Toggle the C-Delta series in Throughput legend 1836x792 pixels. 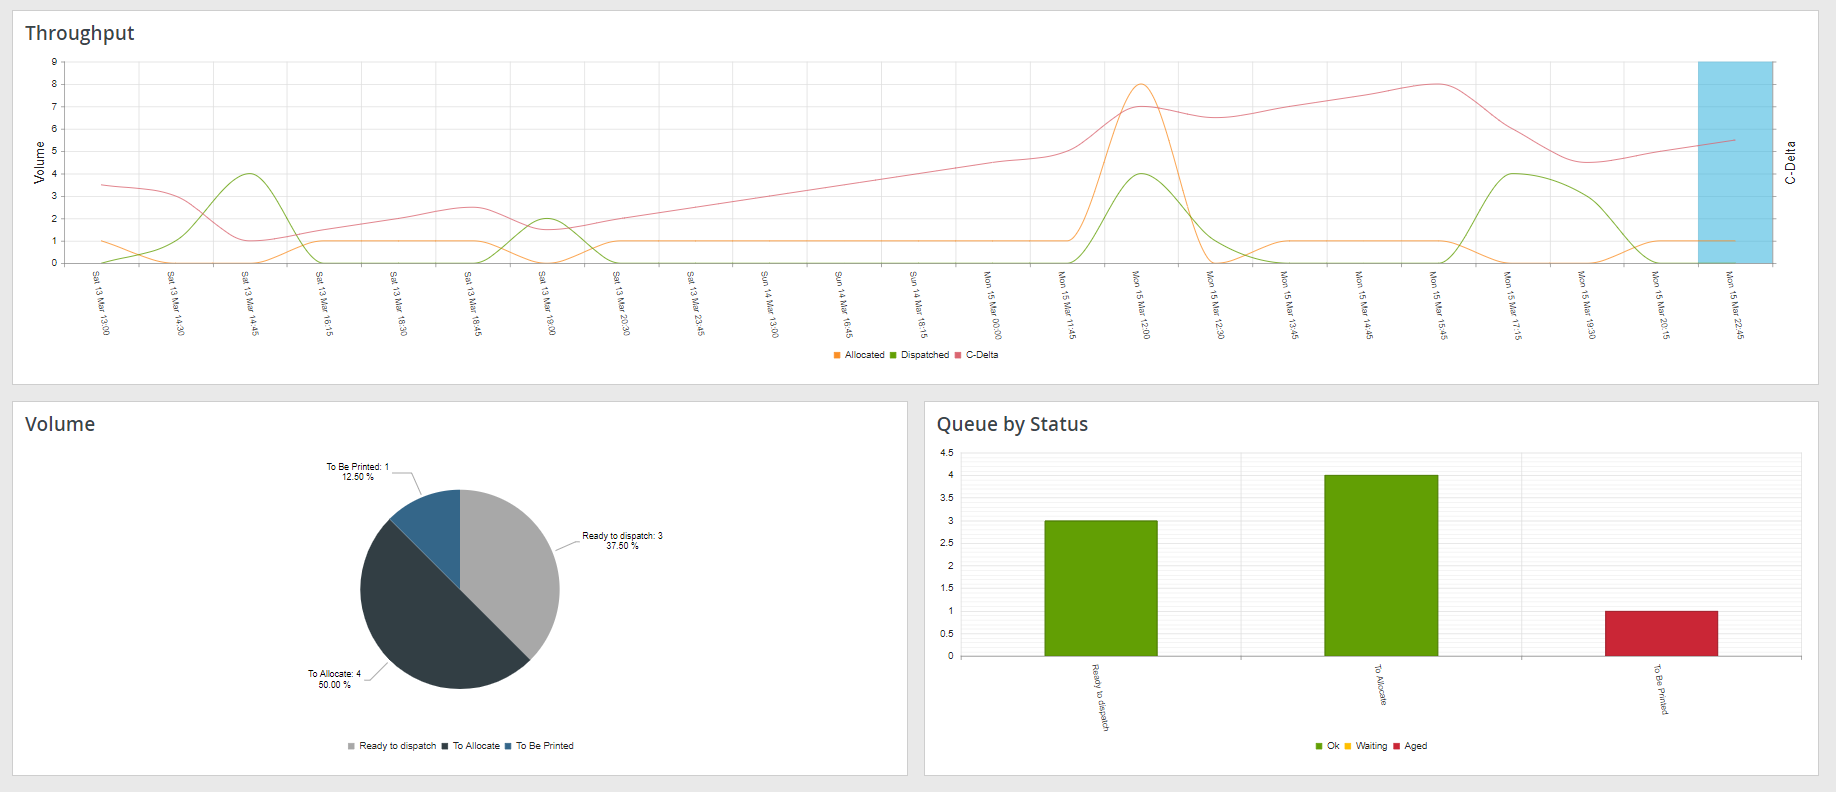[x=976, y=355]
